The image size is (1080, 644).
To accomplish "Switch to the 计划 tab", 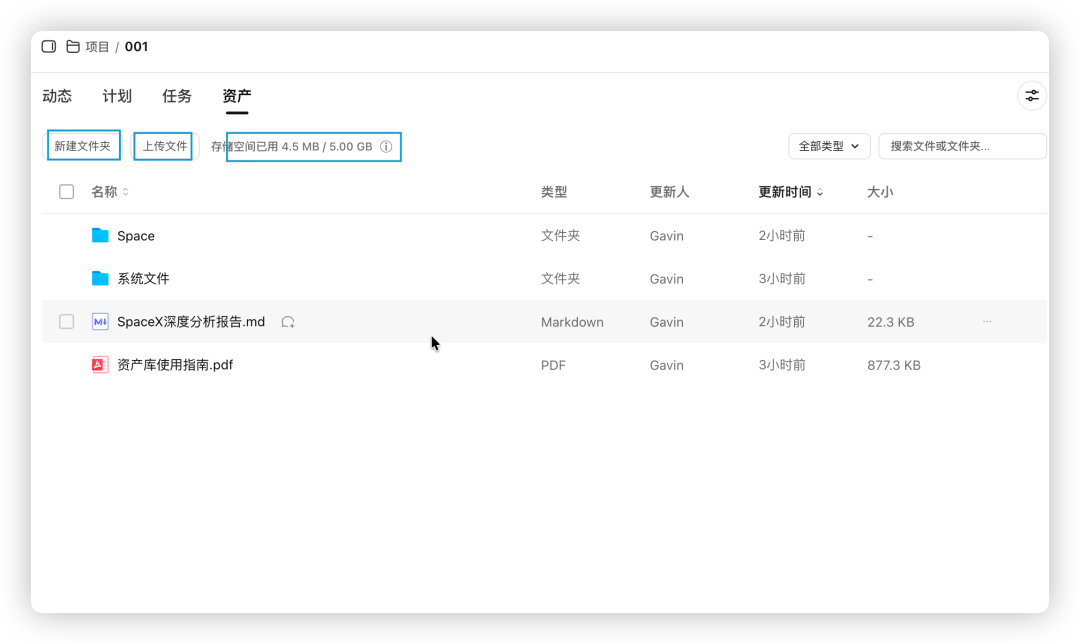I will pyautogui.click(x=116, y=96).
